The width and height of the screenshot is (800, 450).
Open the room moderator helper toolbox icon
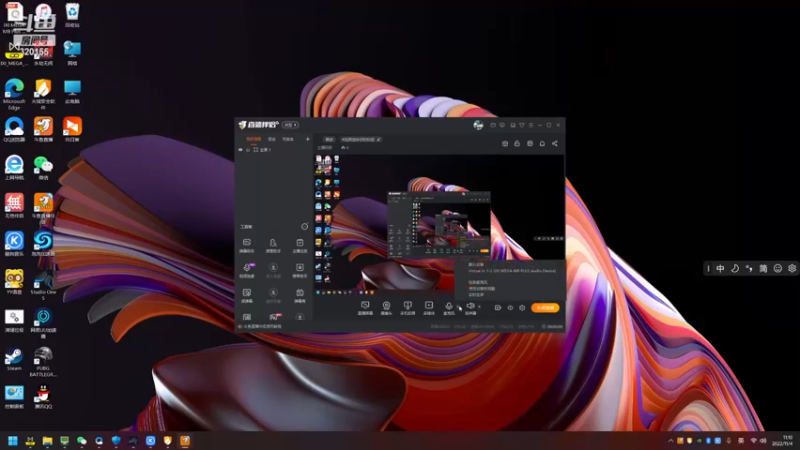[273, 245]
